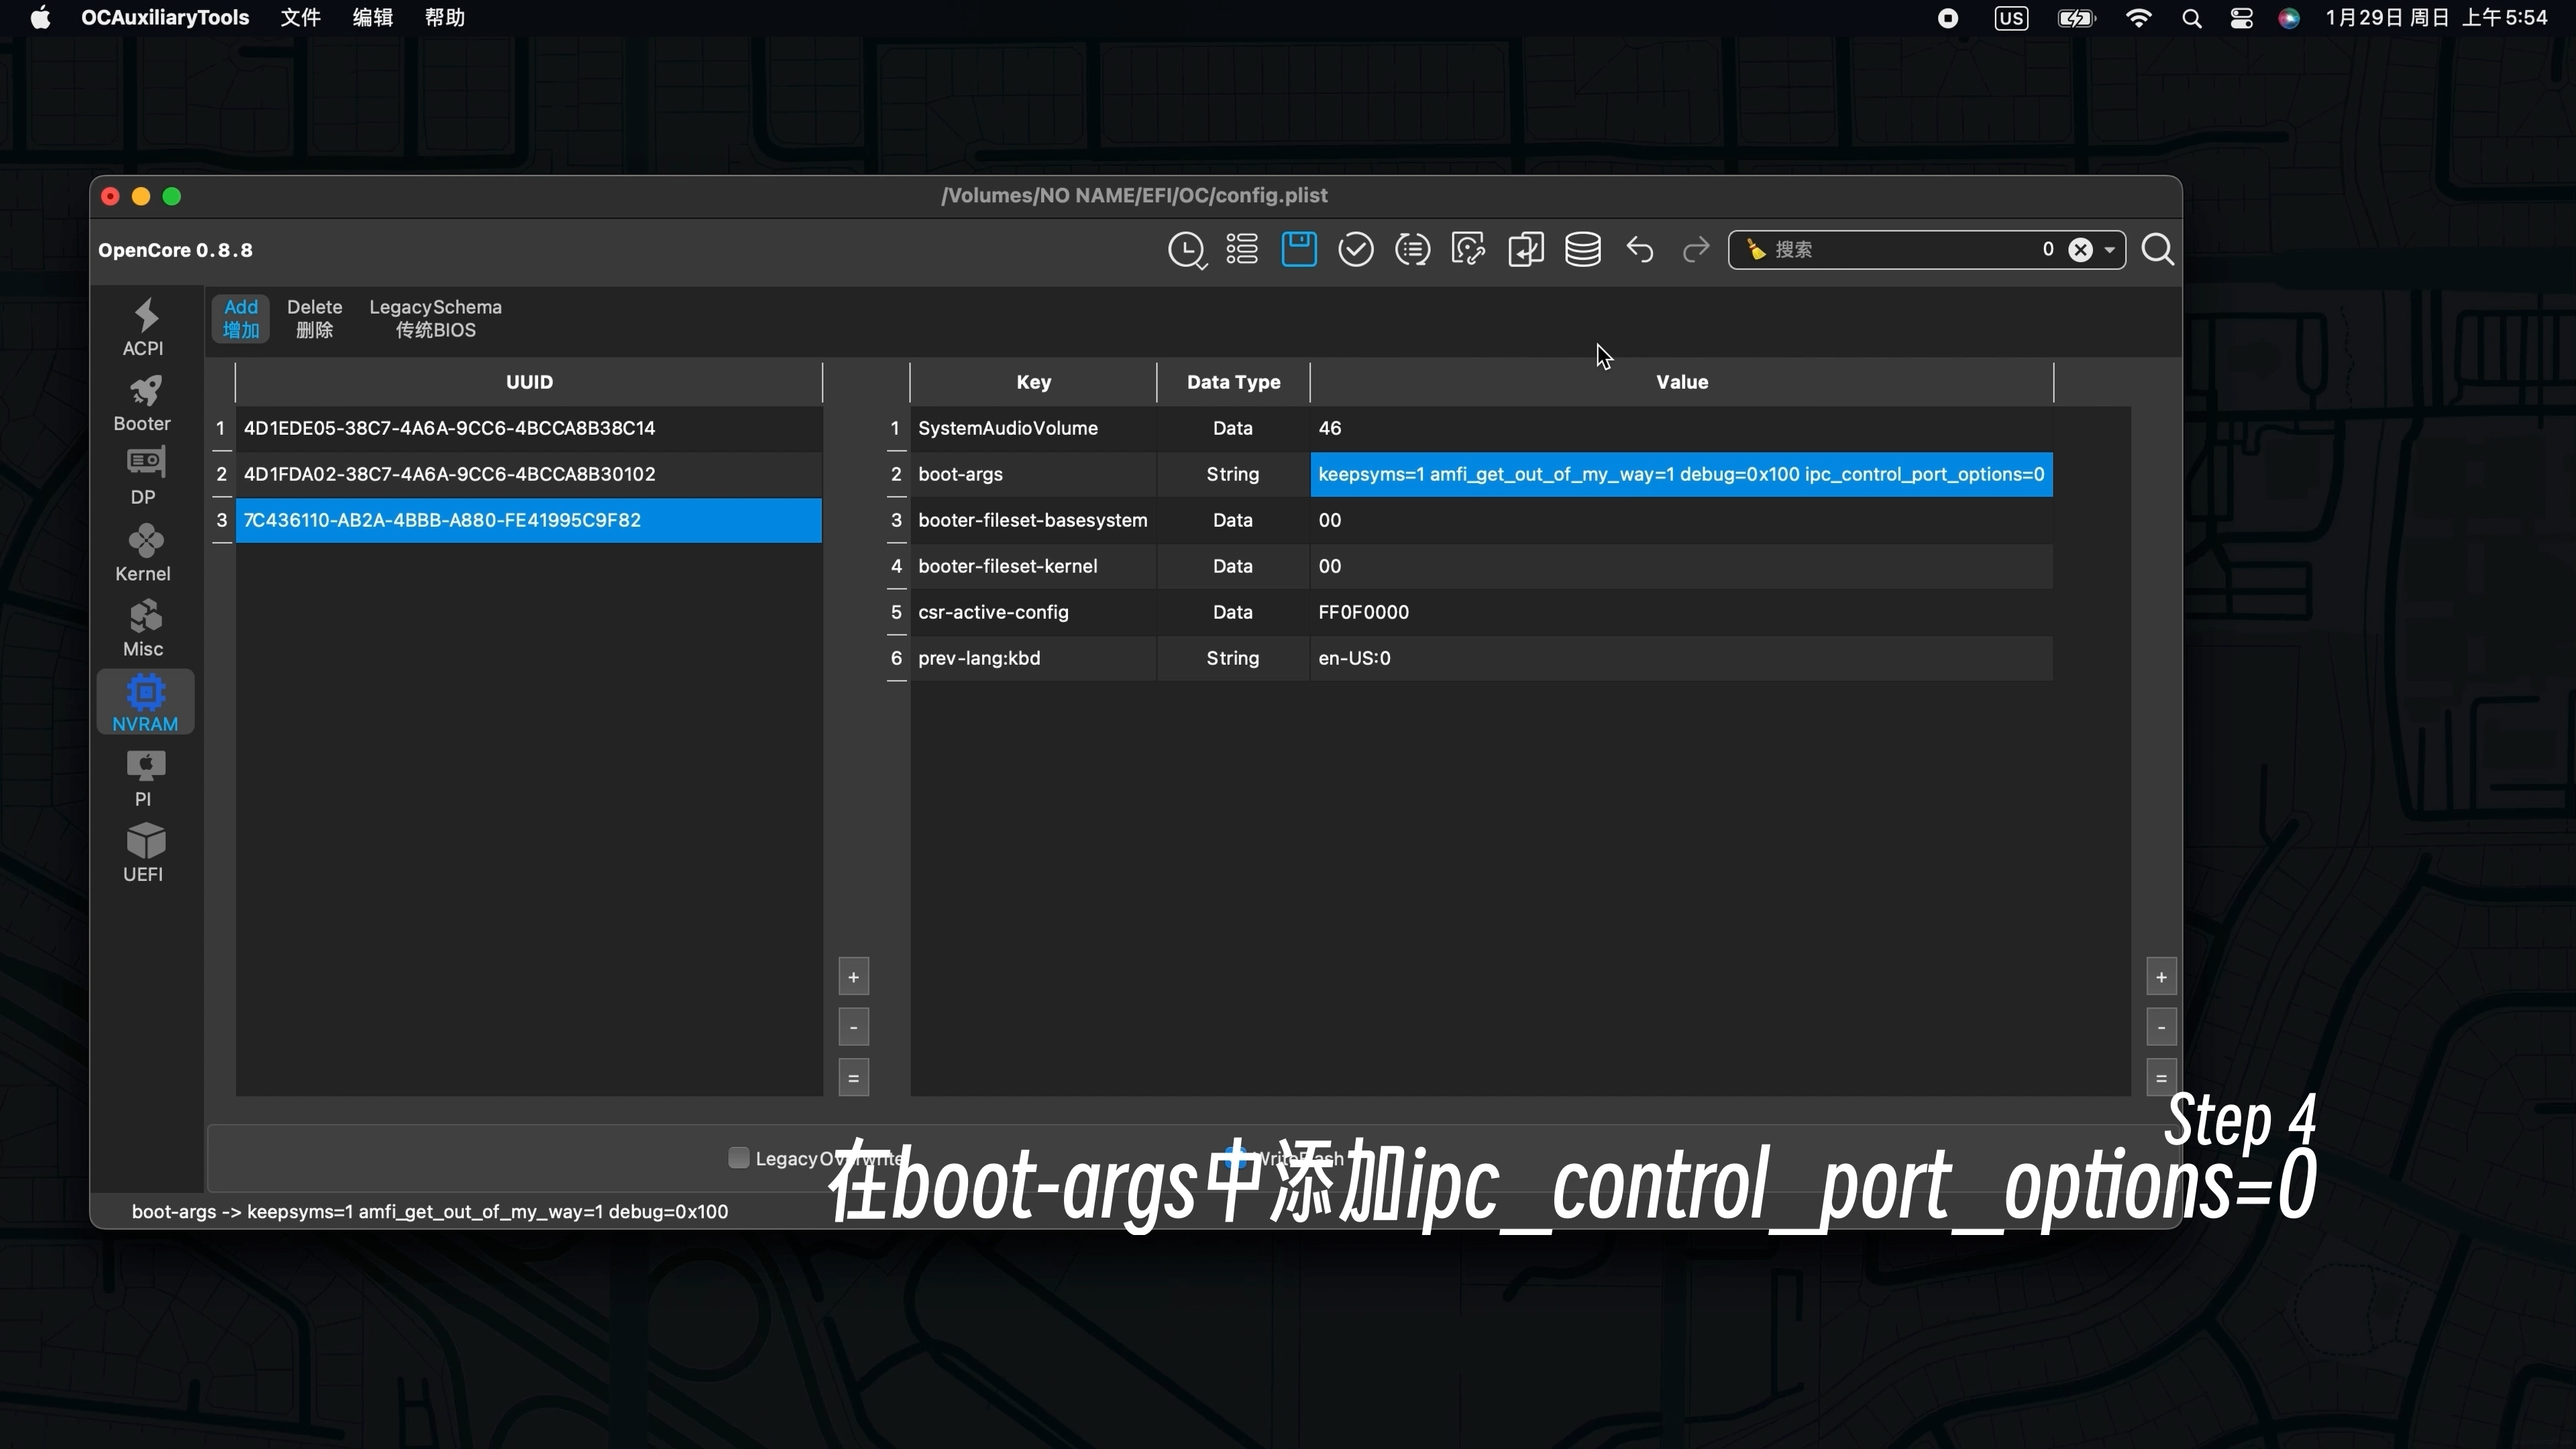Redo the last undone change

tap(1696, 249)
